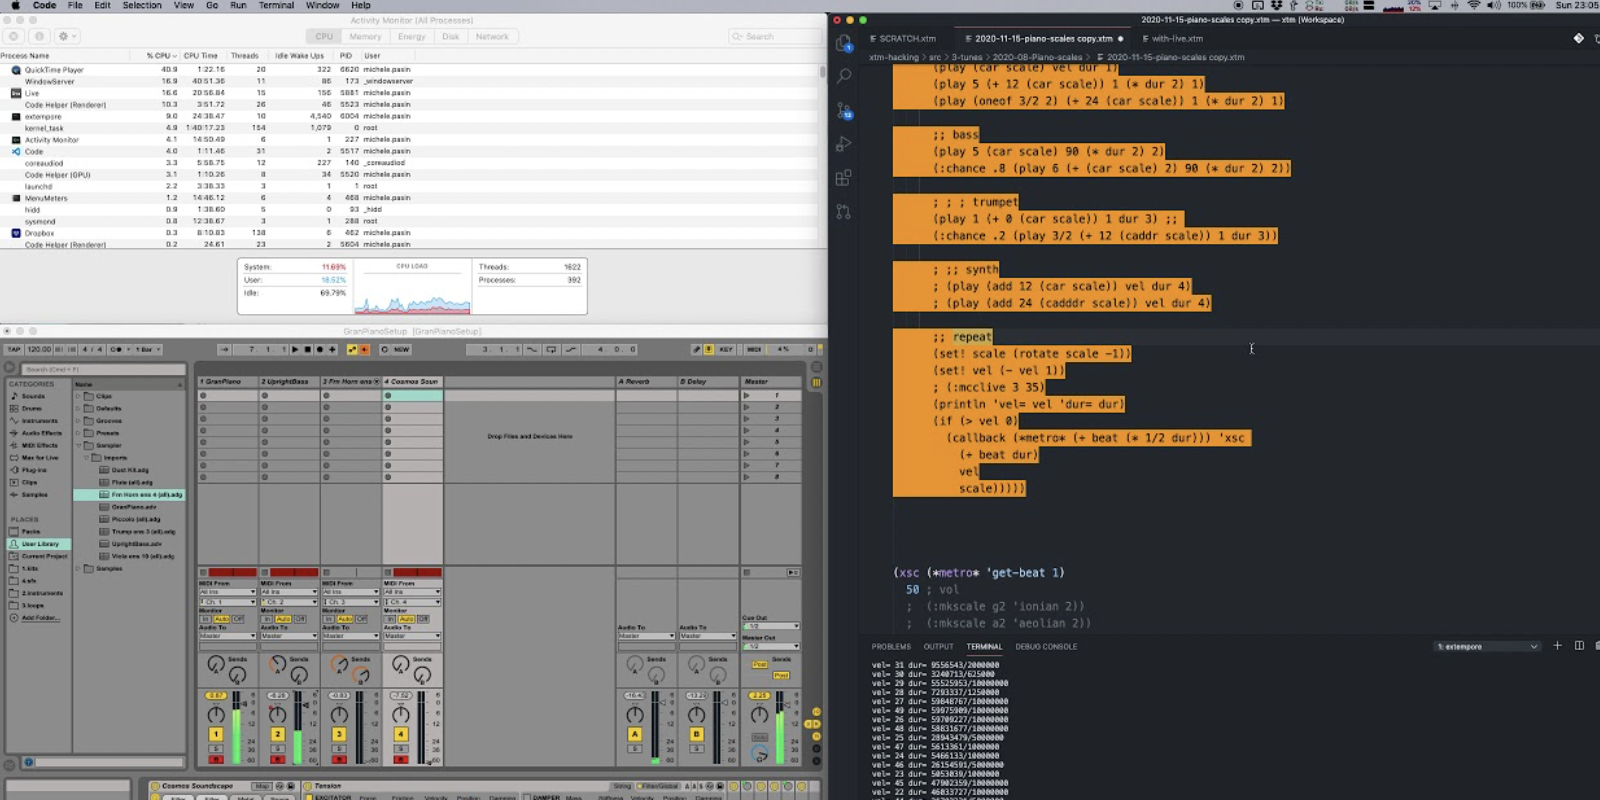Open the Master Out dropdown
Screen dimensions: 1600x800
pyautogui.click(x=771, y=646)
